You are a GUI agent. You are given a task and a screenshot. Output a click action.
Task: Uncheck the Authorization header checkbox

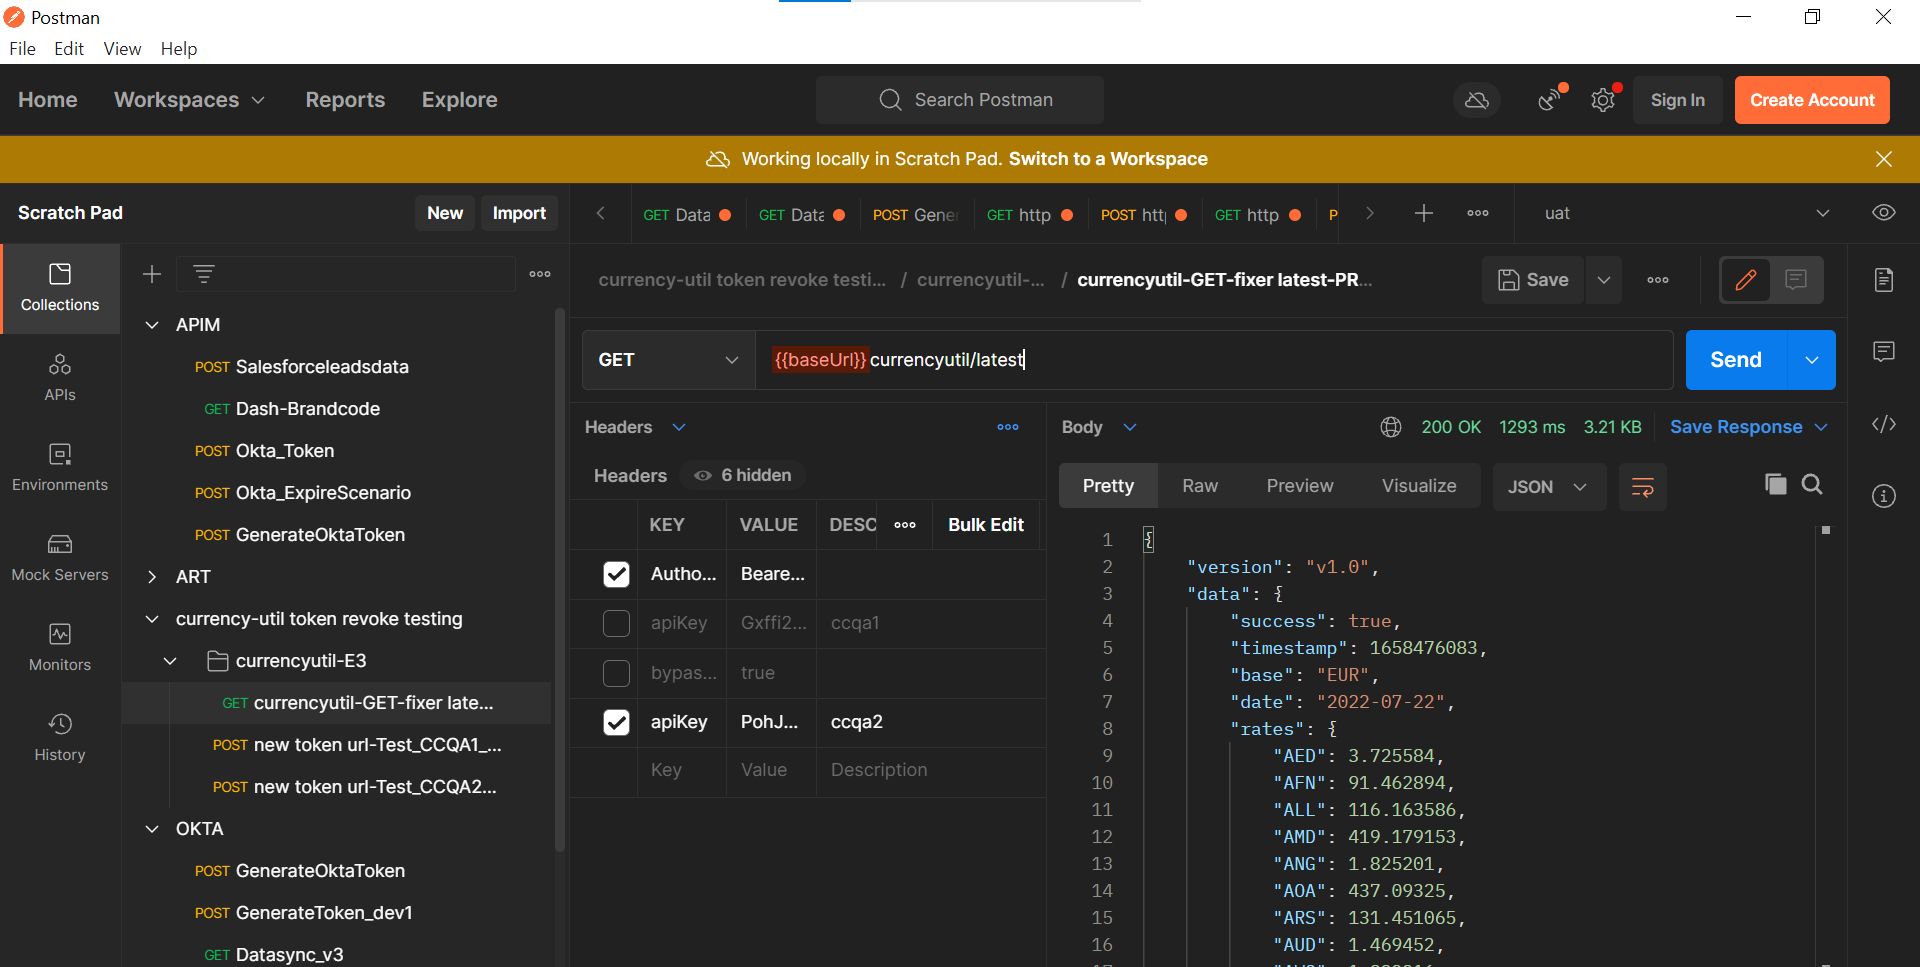[617, 574]
